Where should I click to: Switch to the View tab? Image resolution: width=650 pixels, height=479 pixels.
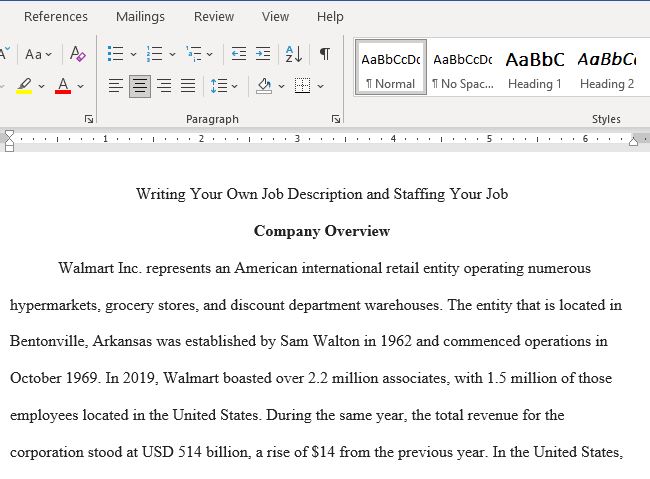[x=275, y=17]
